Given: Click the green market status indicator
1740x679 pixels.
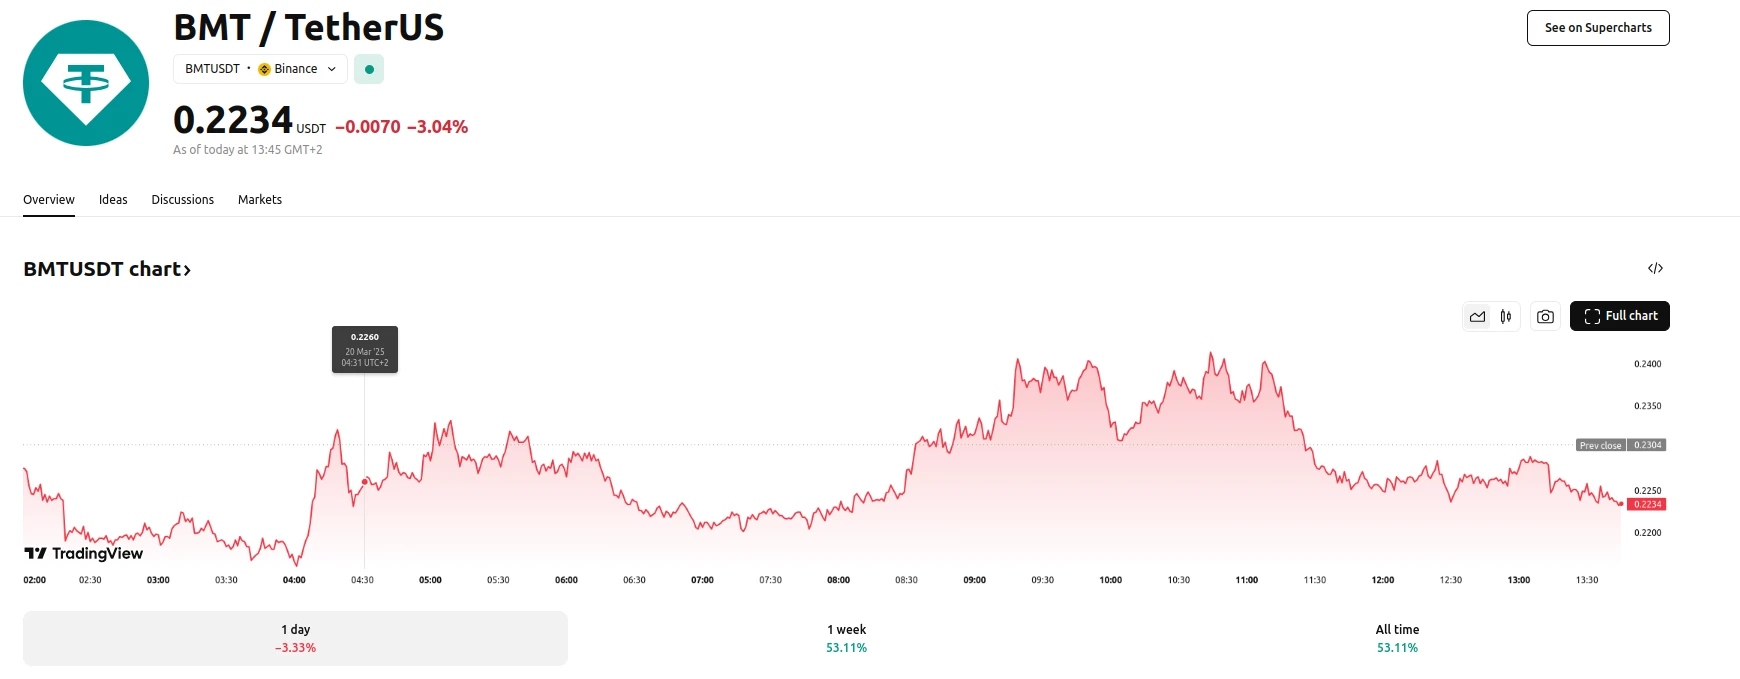Looking at the screenshot, I should 369,69.
